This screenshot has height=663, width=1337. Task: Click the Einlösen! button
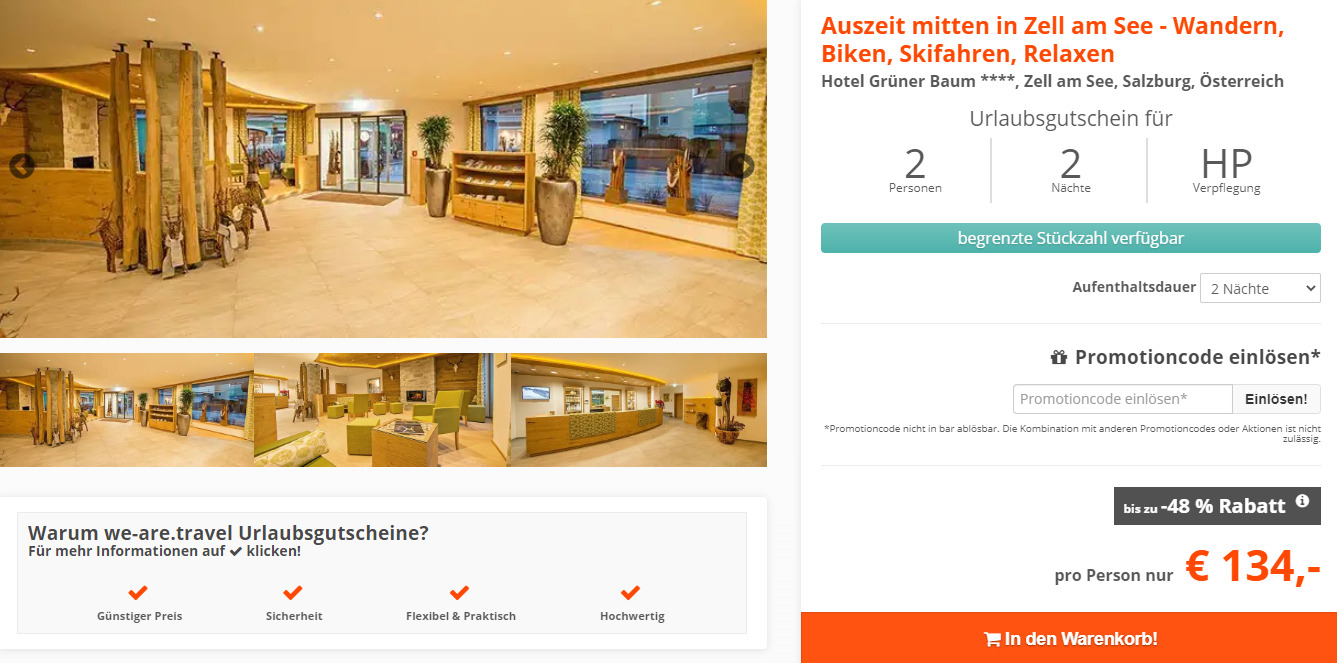point(1276,399)
